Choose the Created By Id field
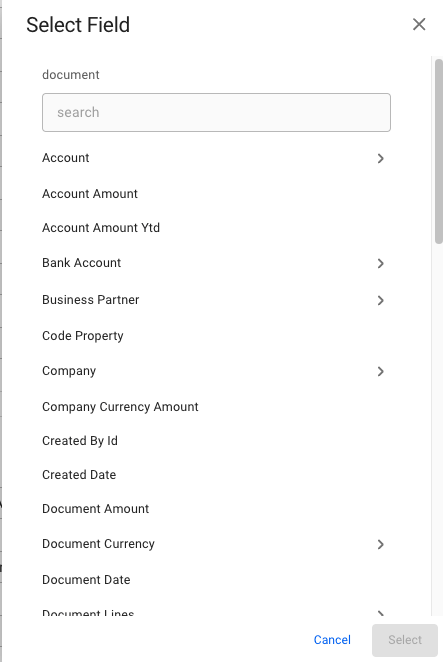The width and height of the screenshot is (443, 662). click(x=80, y=441)
